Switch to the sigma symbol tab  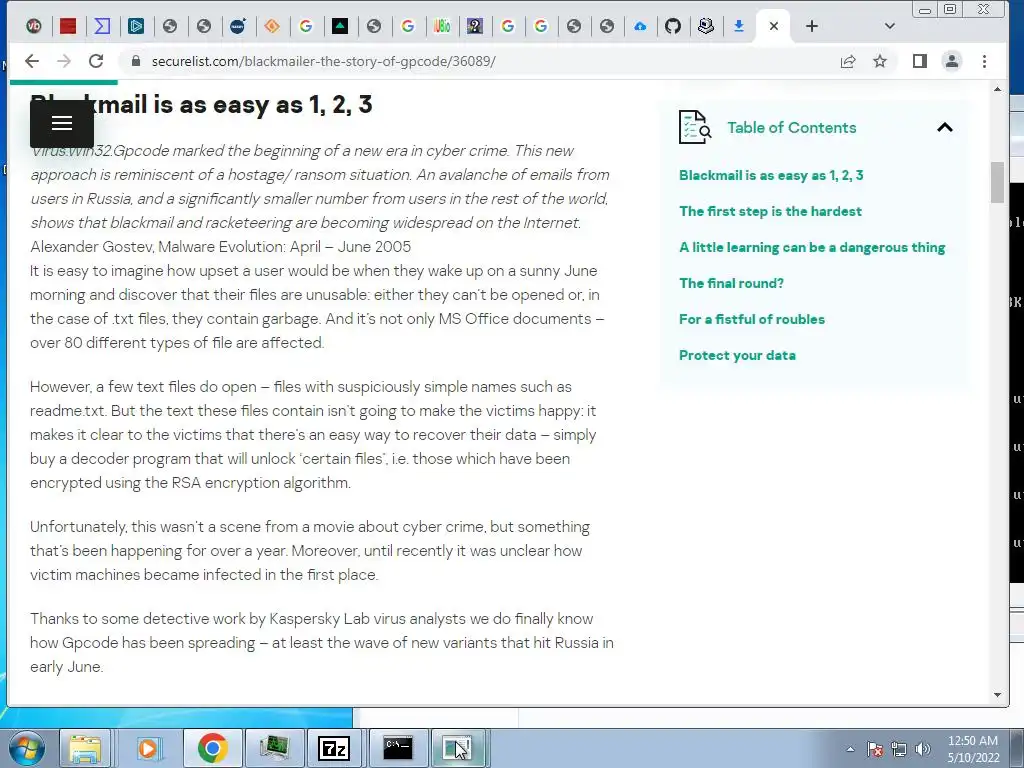click(x=102, y=26)
